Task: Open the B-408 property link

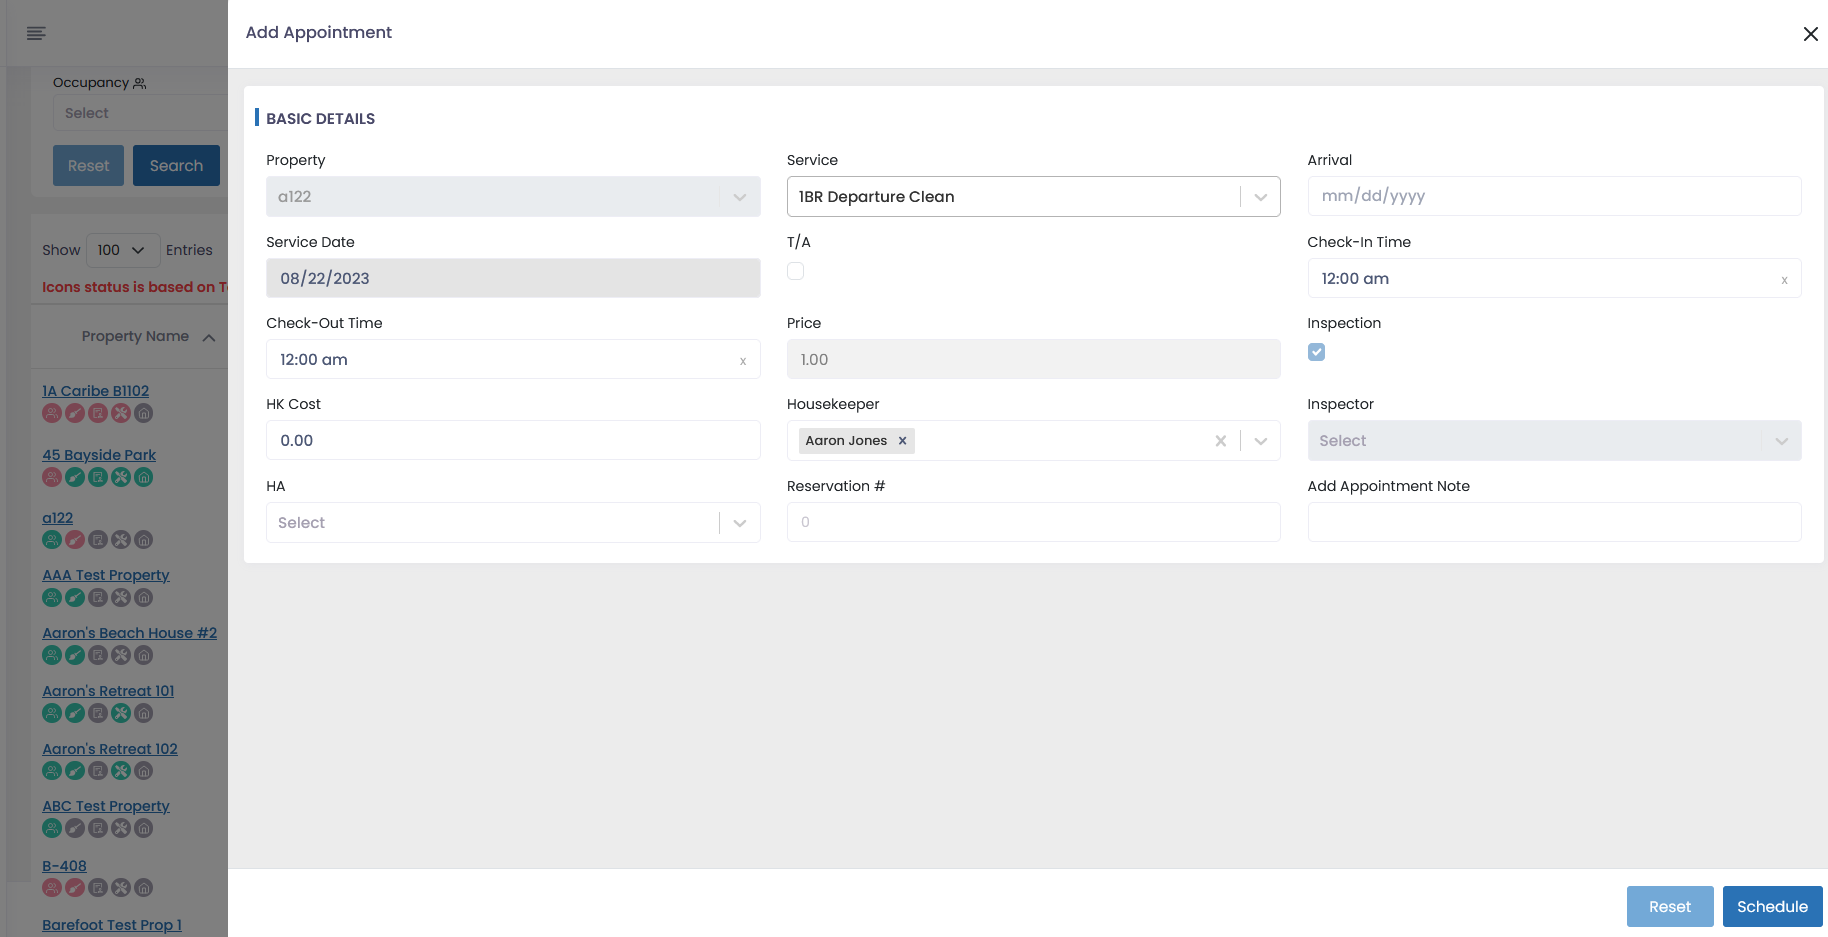Action: click(x=64, y=866)
